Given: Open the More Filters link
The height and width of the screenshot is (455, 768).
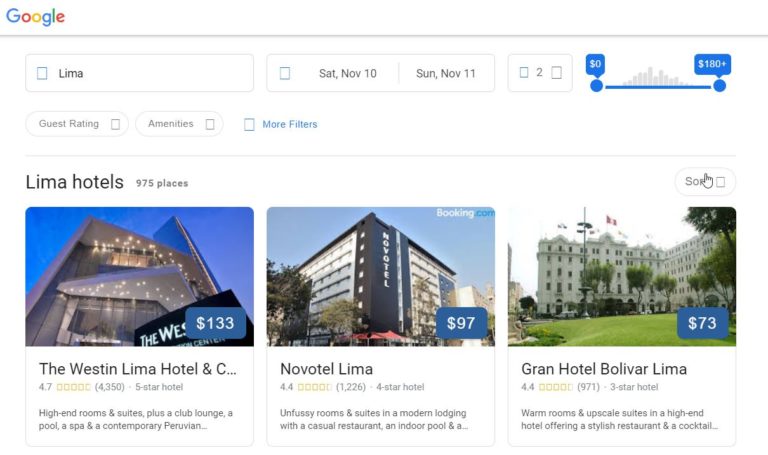Looking at the screenshot, I should (289, 124).
